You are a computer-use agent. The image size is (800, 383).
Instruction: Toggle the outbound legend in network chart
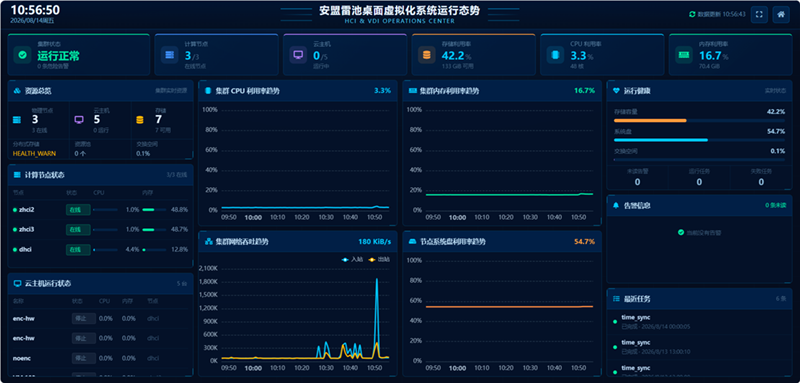[379, 259]
